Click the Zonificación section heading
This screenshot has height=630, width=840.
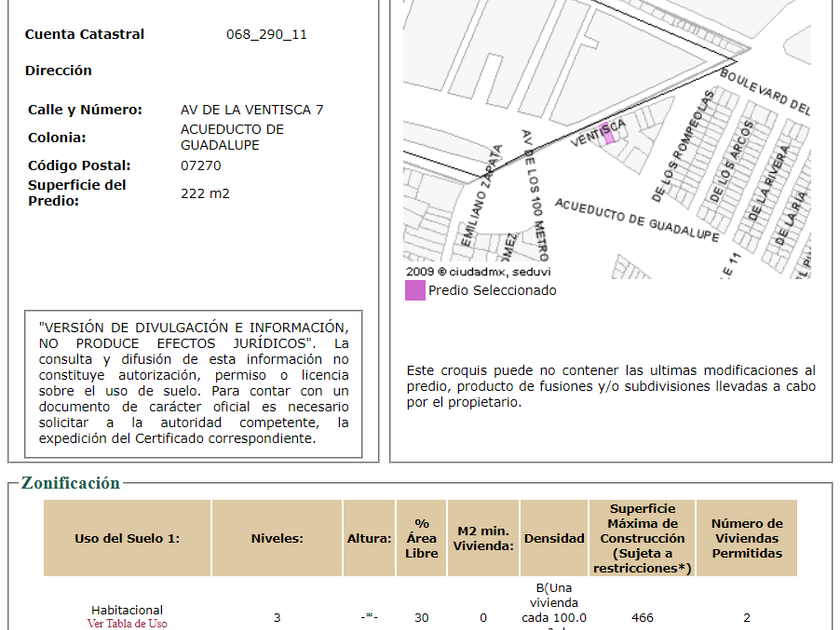[71, 483]
